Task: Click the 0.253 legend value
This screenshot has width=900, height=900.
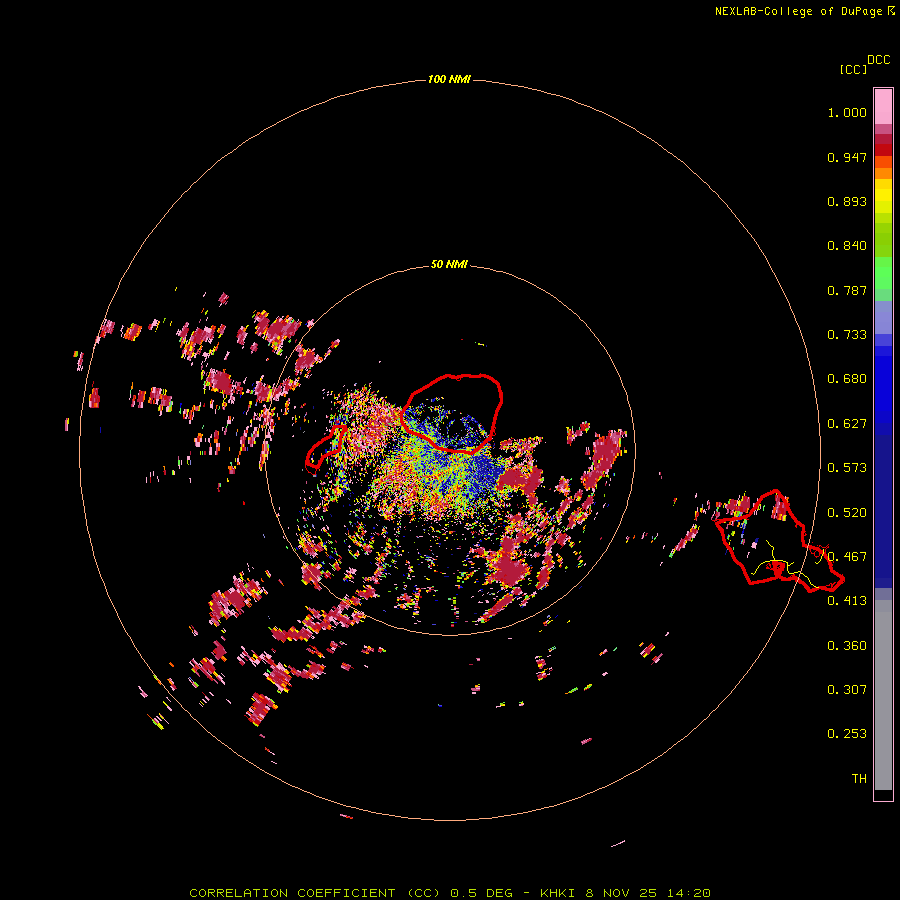Action: (x=847, y=734)
